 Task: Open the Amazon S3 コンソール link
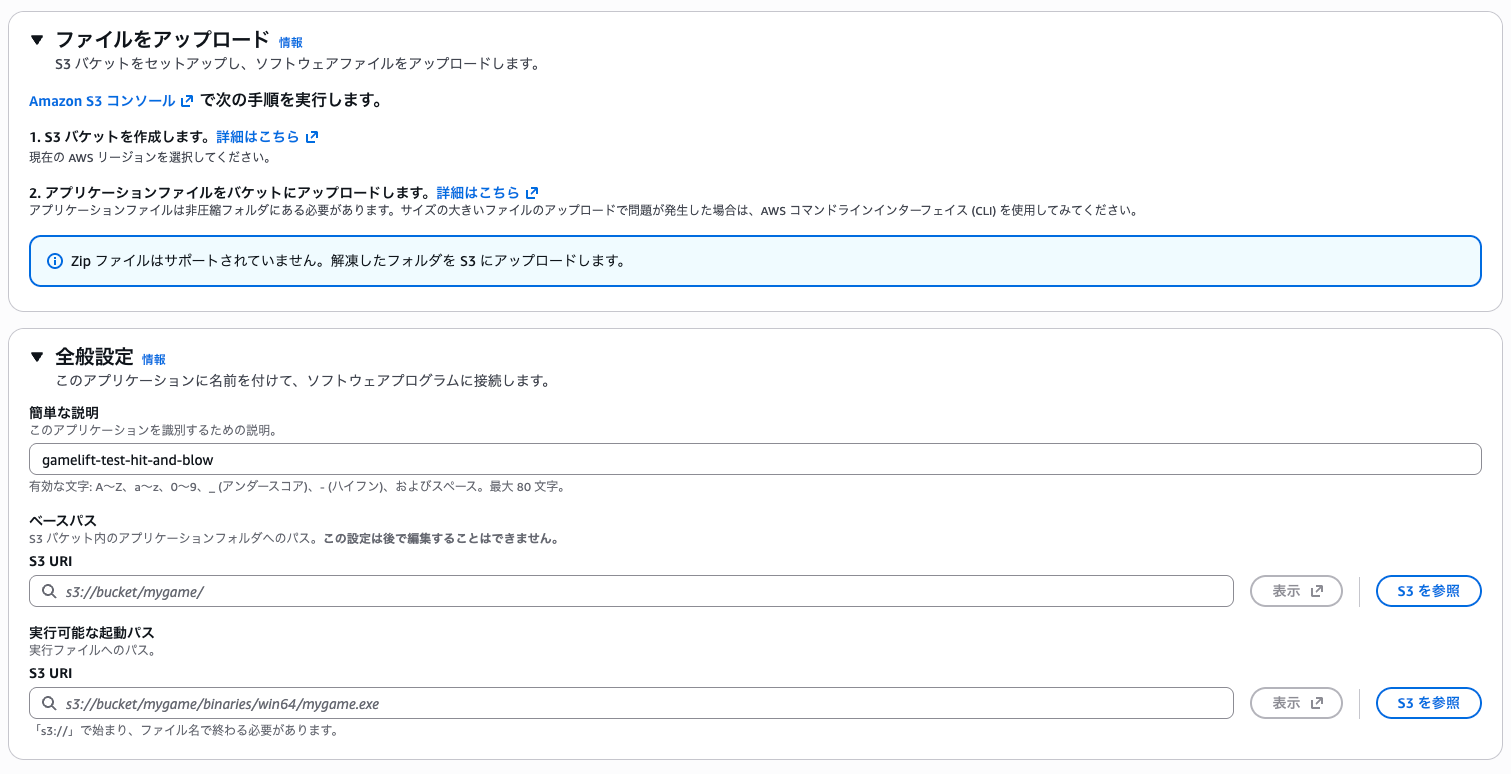coord(102,101)
